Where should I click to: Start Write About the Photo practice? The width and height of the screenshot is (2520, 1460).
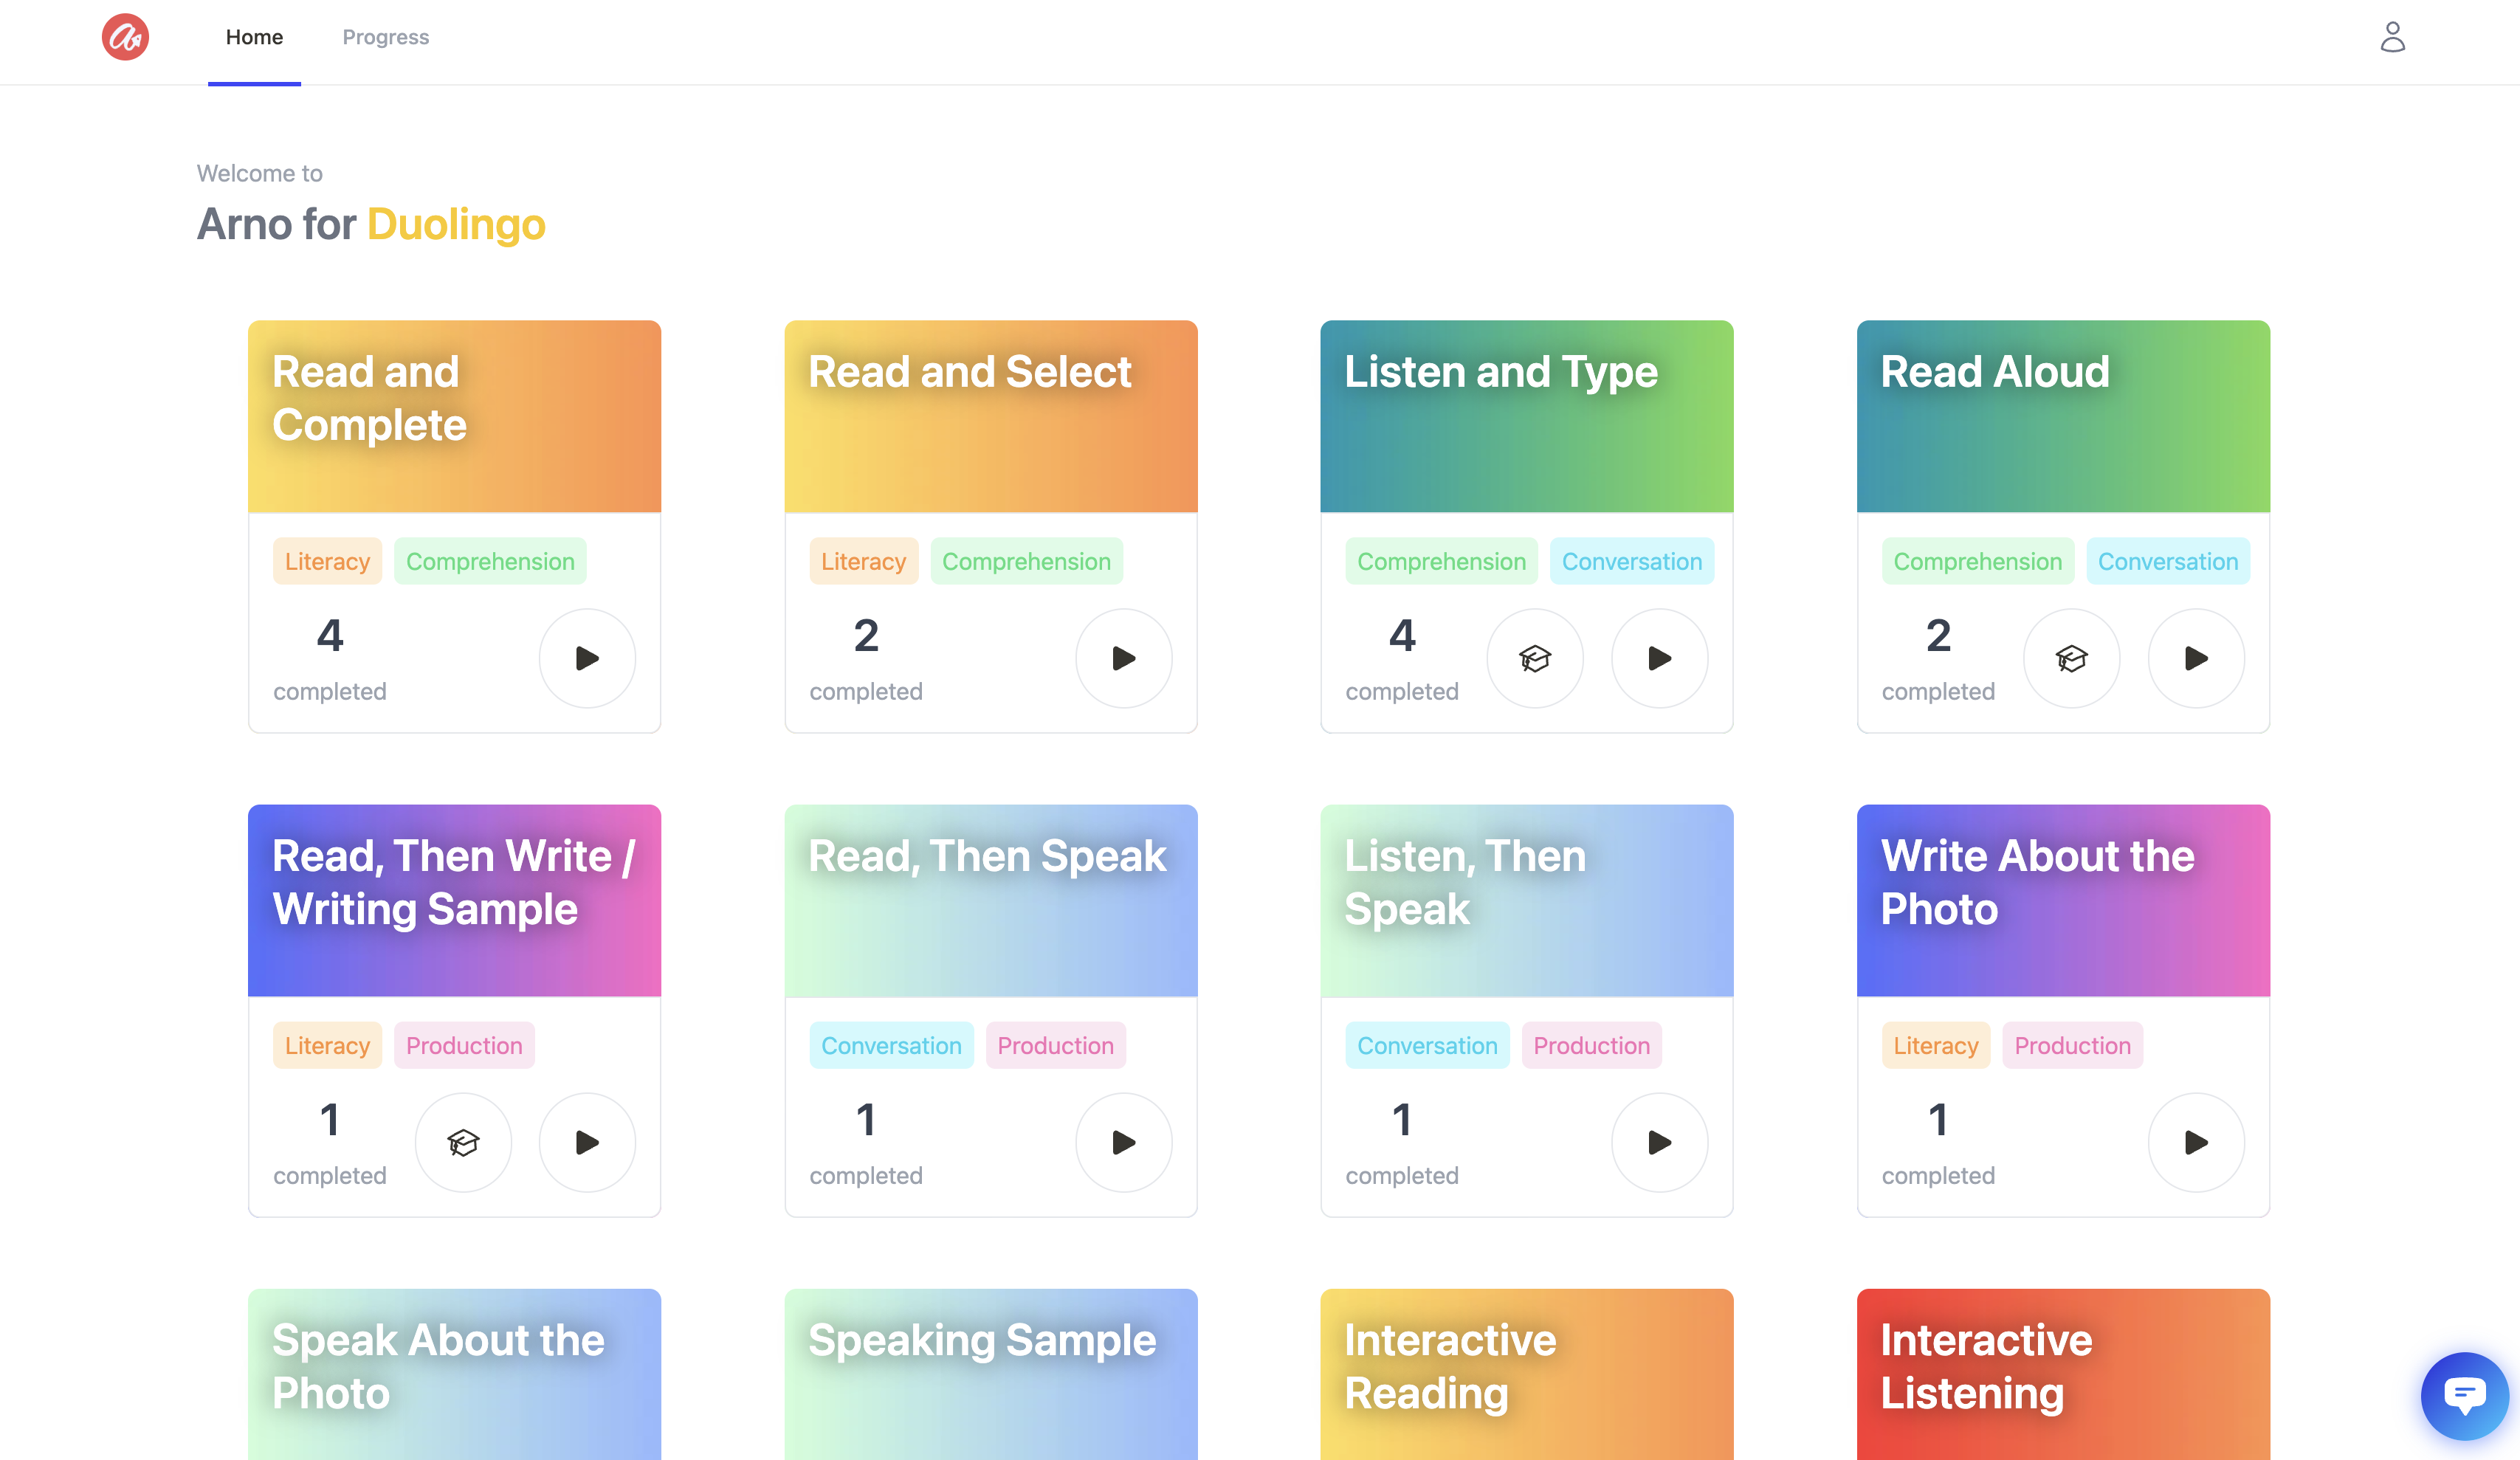pyautogui.click(x=2196, y=1142)
